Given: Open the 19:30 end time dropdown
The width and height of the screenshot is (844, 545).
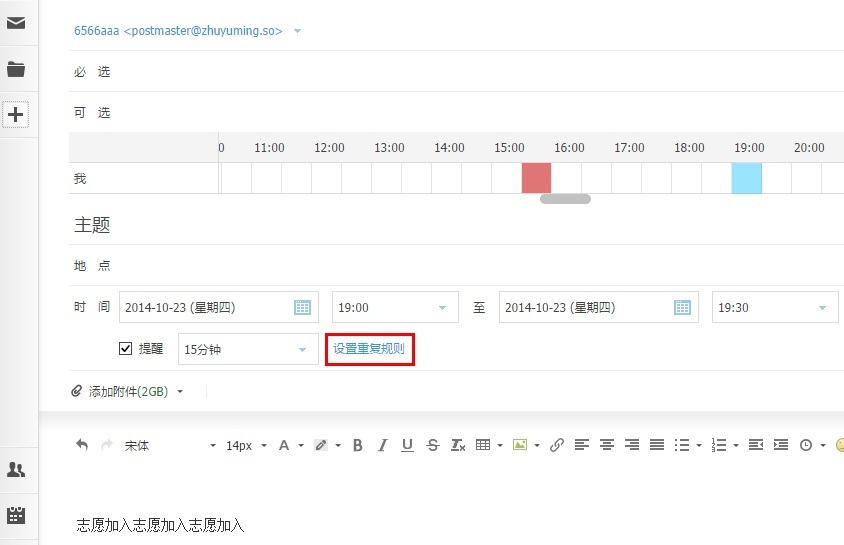Looking at the screenshot, I should (822, 308).
